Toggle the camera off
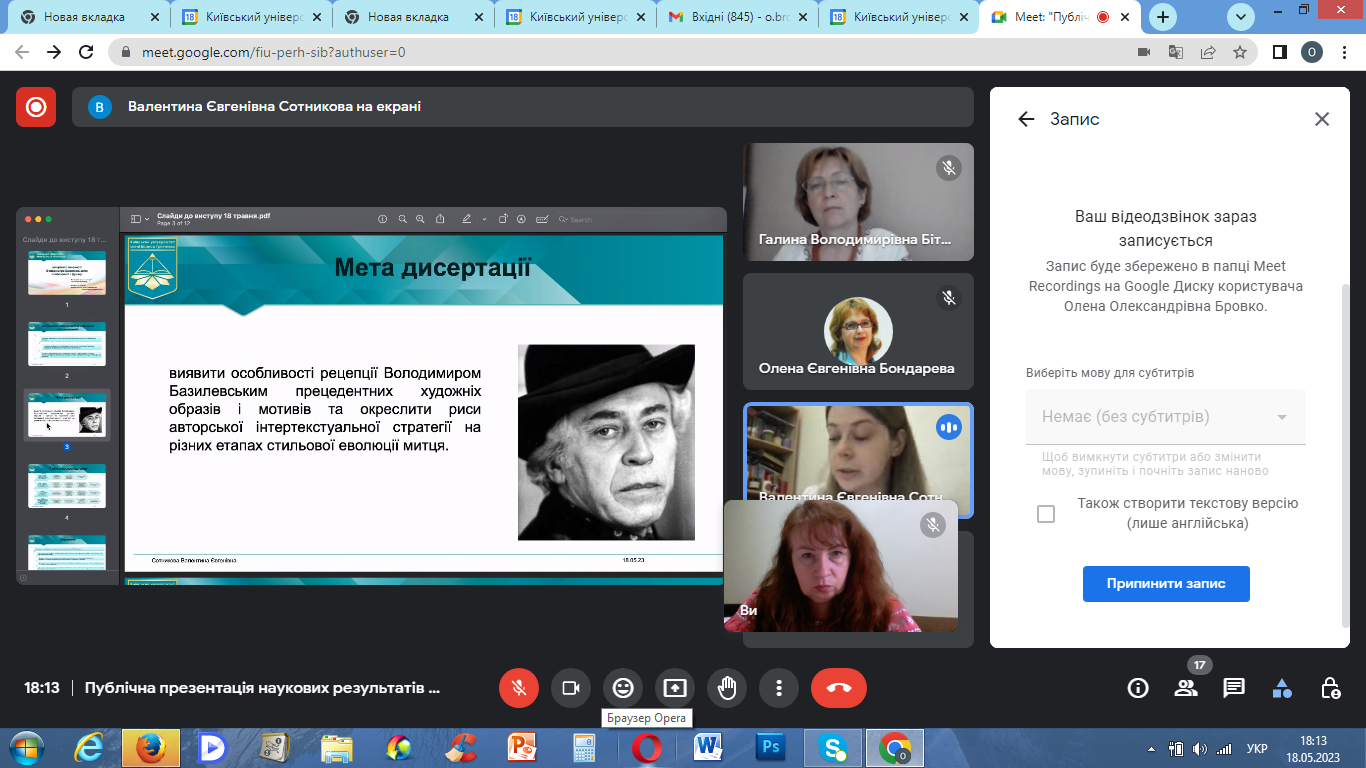The height and width of the screenshot is (768, 1366). point(571,688)
